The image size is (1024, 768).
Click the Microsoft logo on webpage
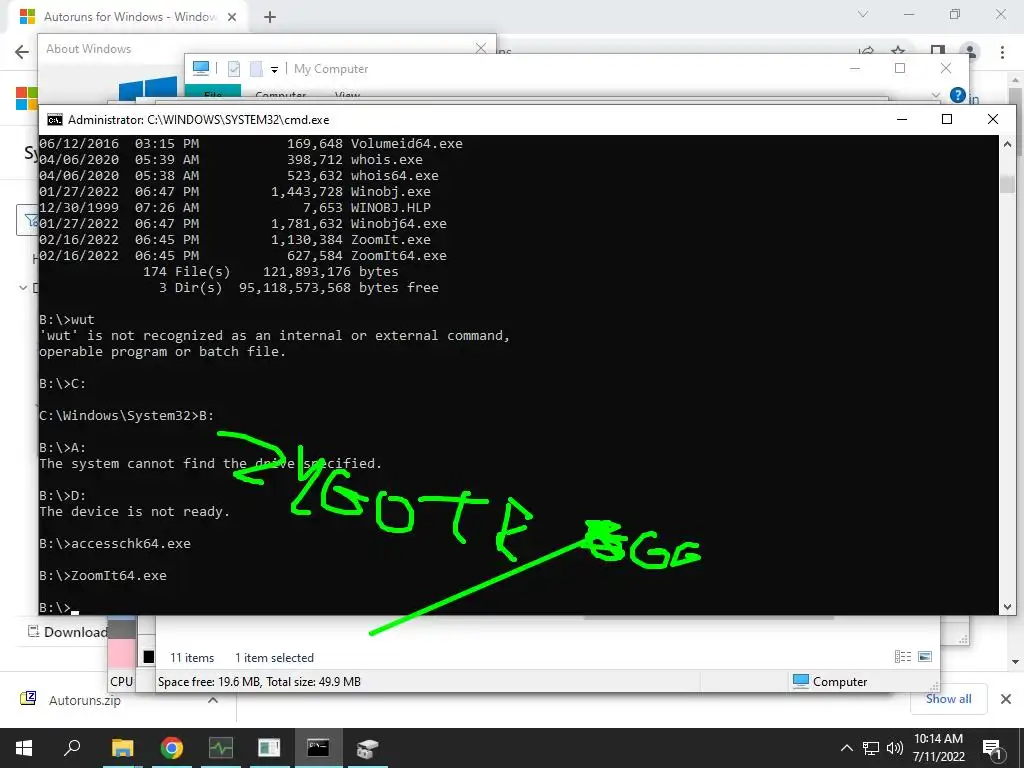27,99
